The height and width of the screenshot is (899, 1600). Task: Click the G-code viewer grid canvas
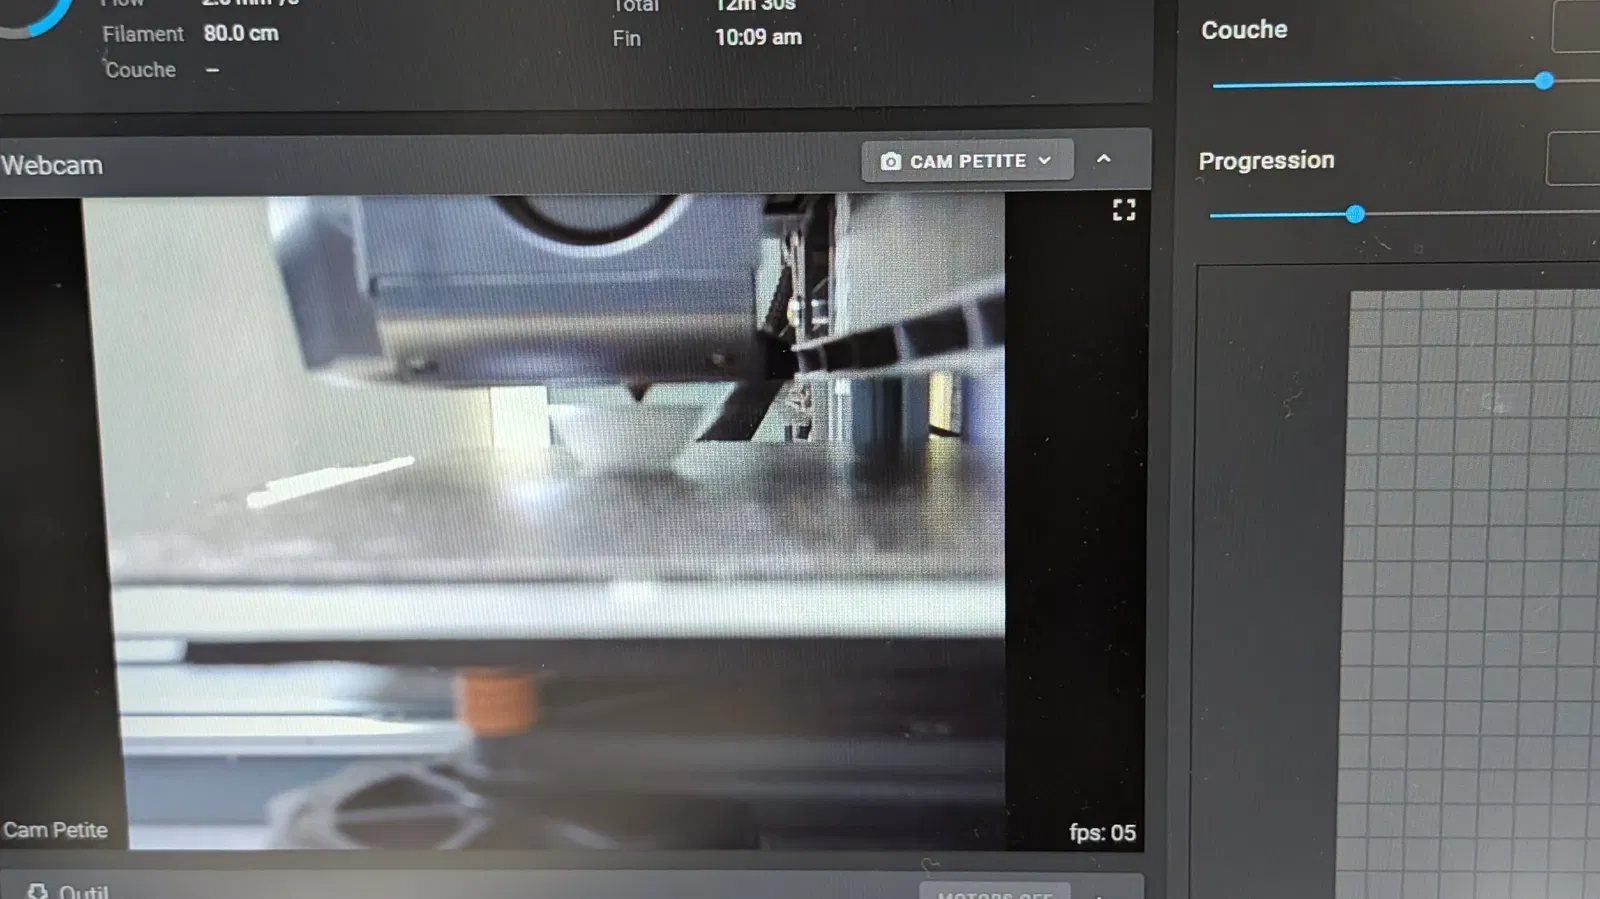click(x=1475, y=595)
